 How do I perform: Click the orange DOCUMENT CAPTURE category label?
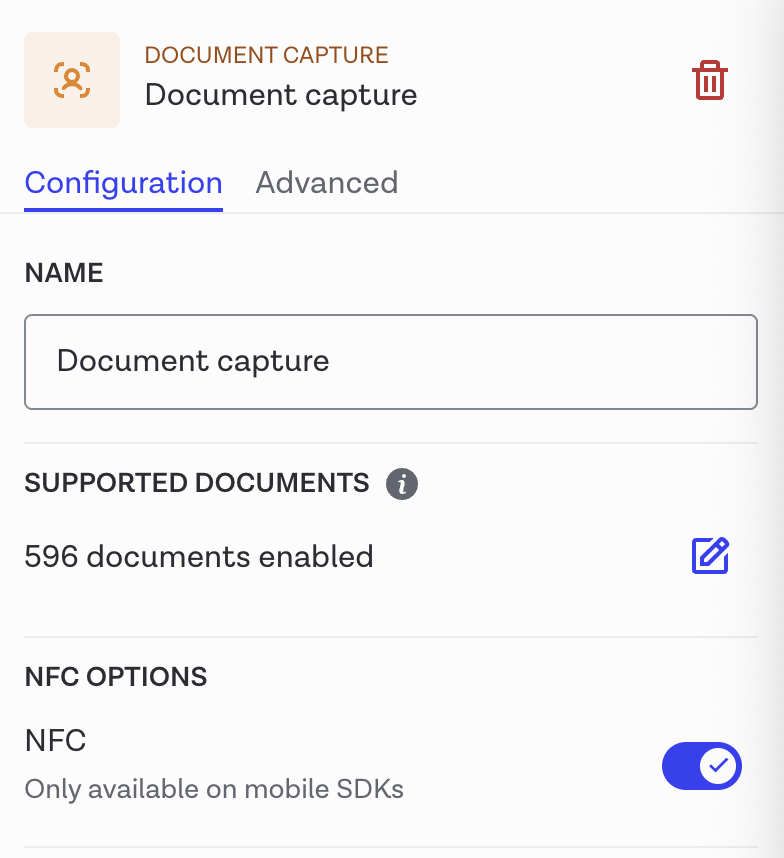pyautogui.click(x=266, y=55)
